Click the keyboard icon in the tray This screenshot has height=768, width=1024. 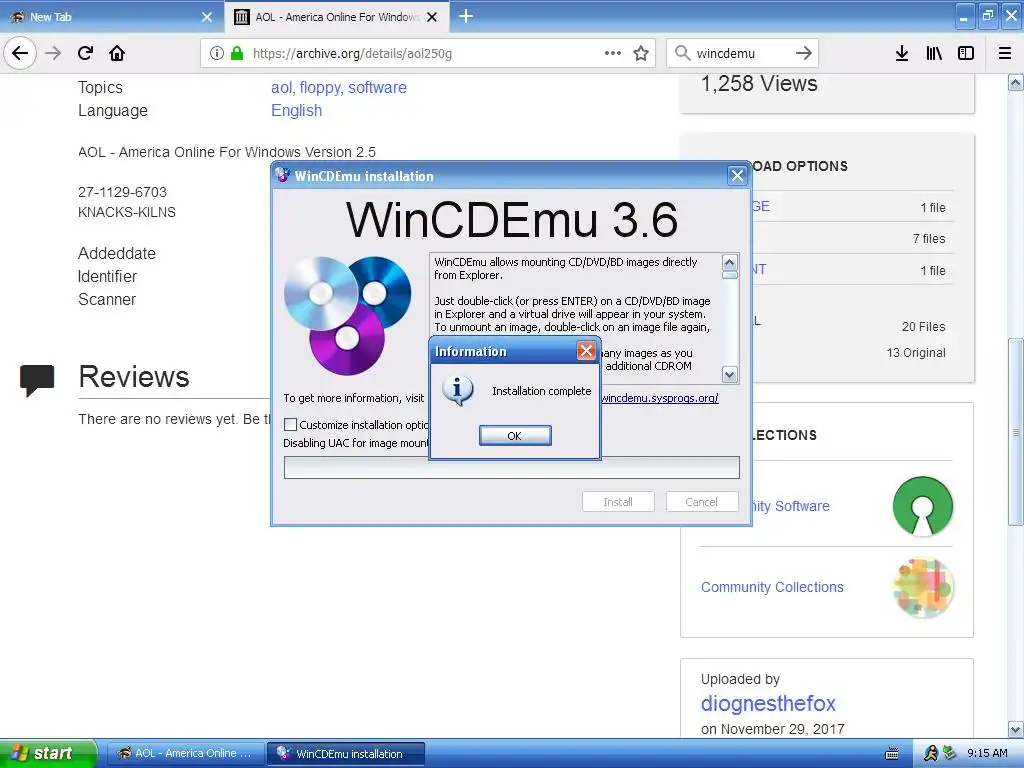tap(891, 754)
